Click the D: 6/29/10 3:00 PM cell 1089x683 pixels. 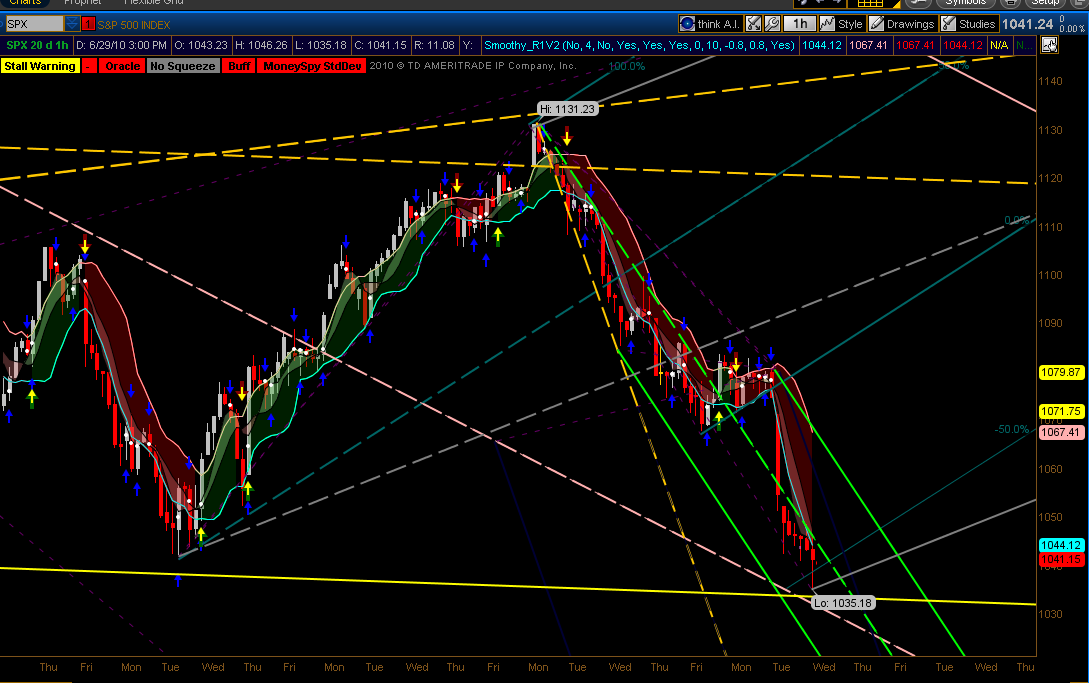point(121,45)
